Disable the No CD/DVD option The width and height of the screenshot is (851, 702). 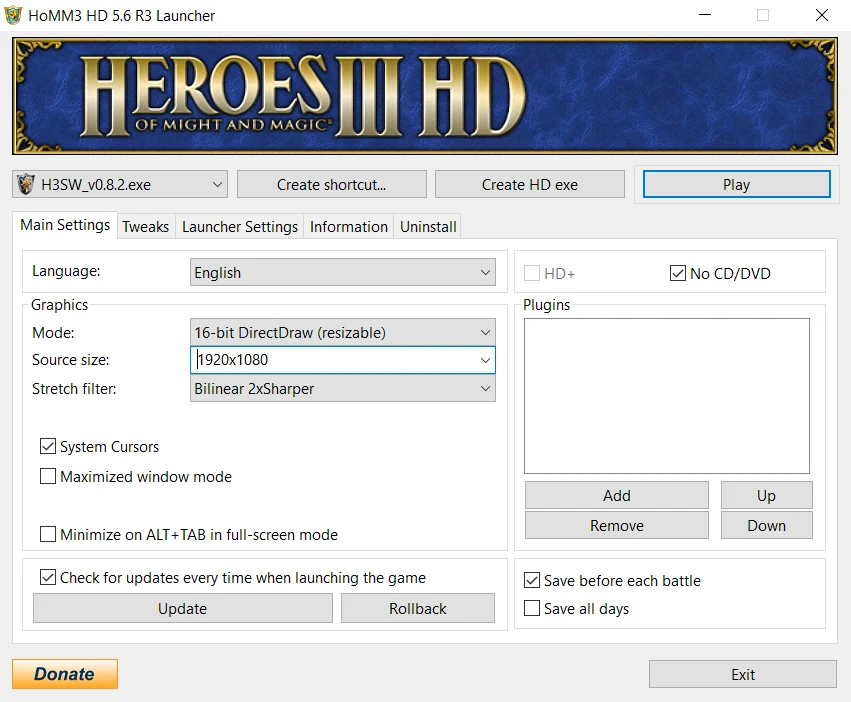677,272
